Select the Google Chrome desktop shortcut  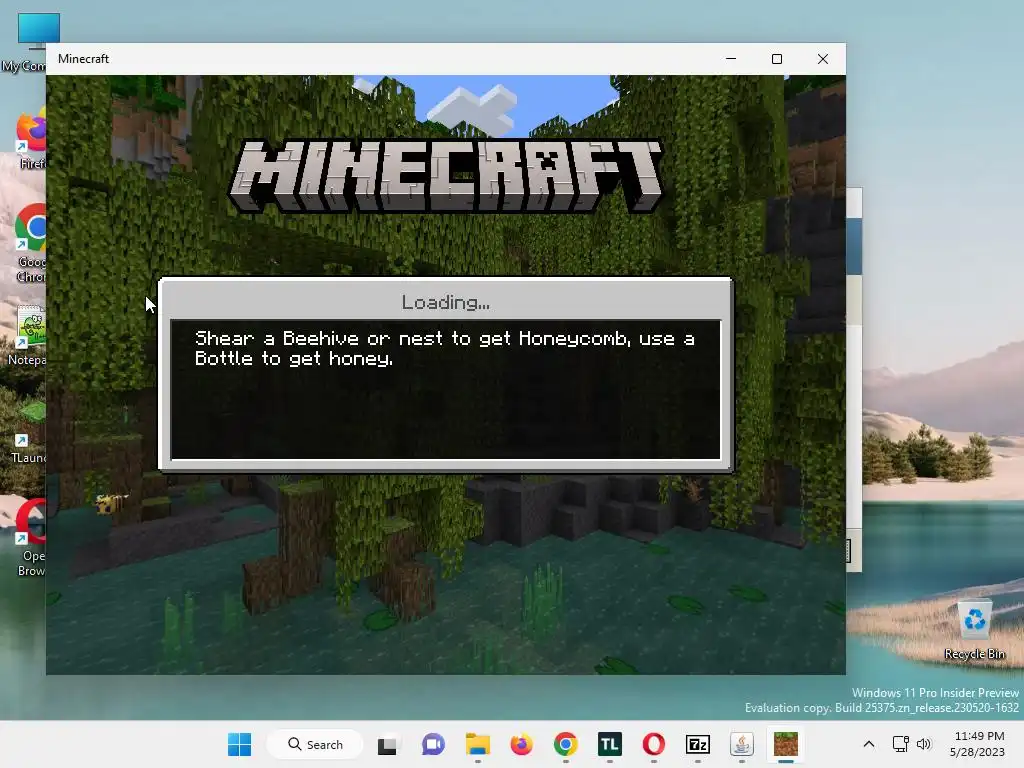[29, 243]
